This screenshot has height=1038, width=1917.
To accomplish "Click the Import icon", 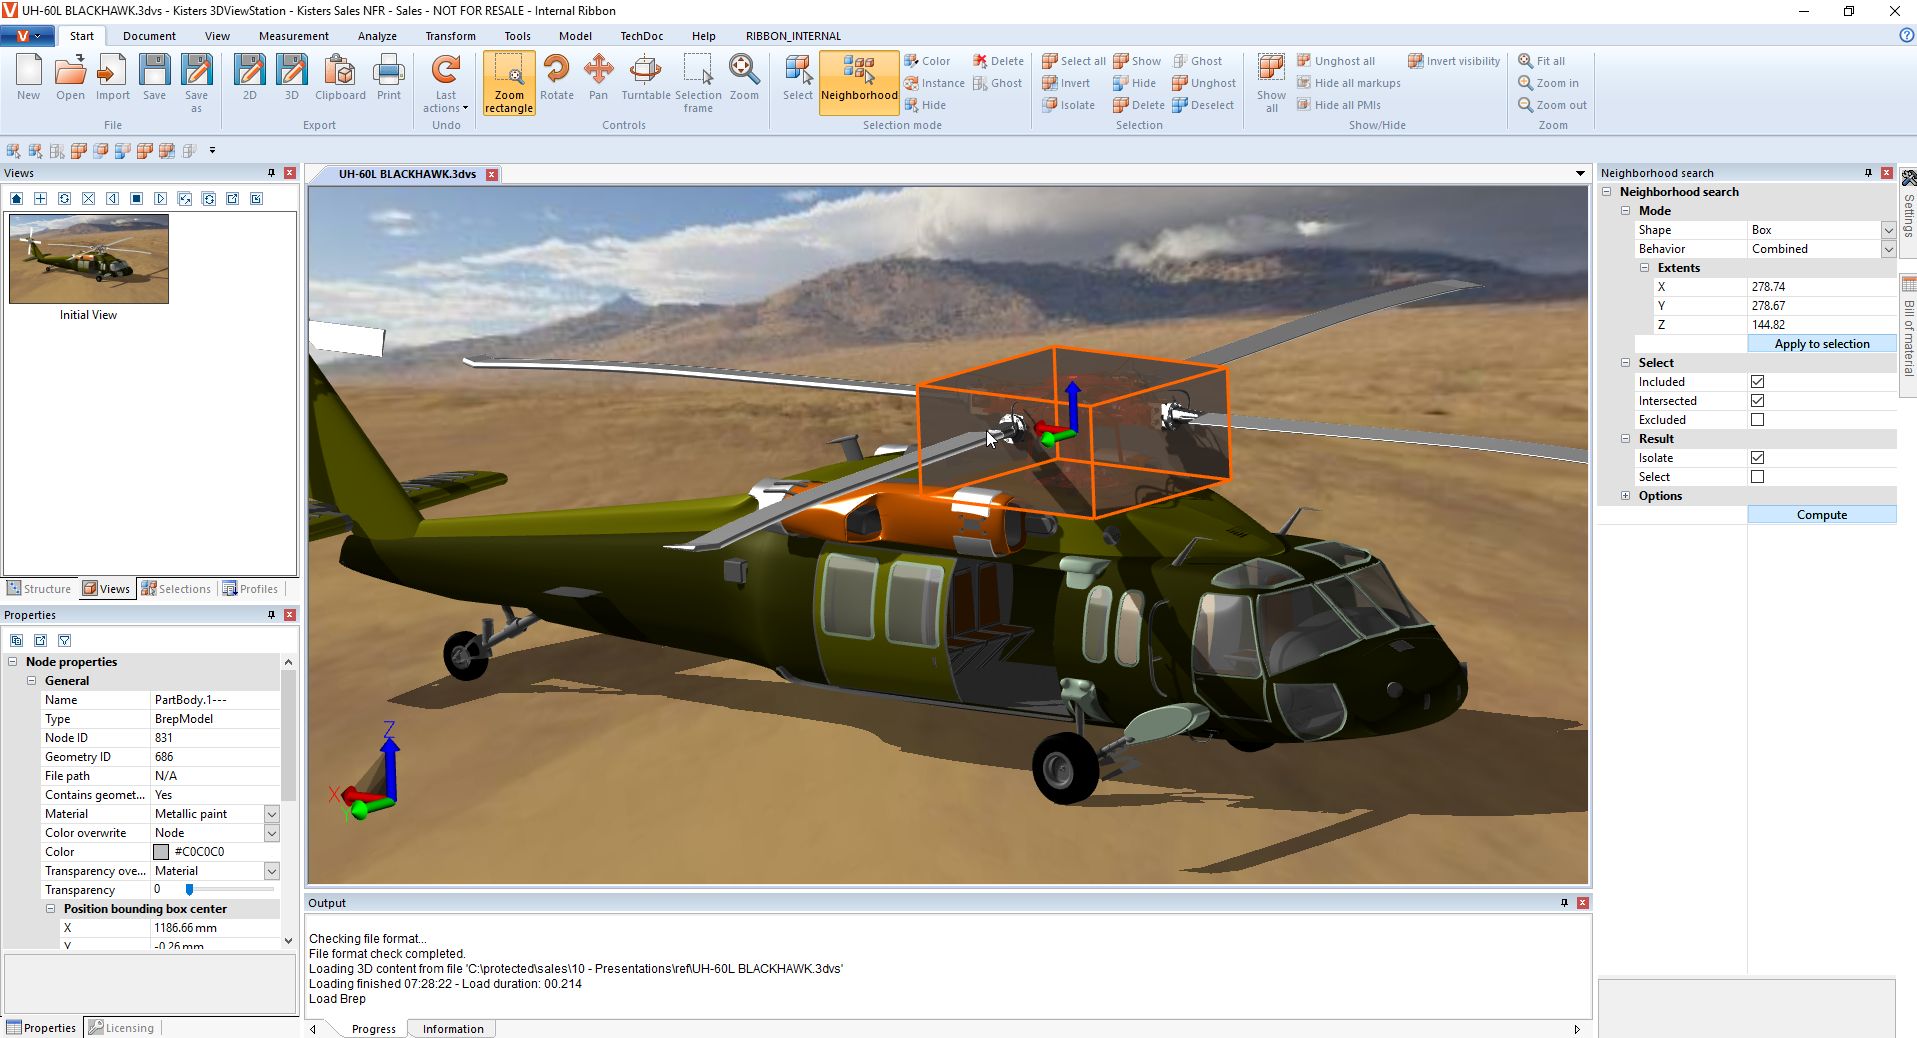I will click(x=113, y=78).
